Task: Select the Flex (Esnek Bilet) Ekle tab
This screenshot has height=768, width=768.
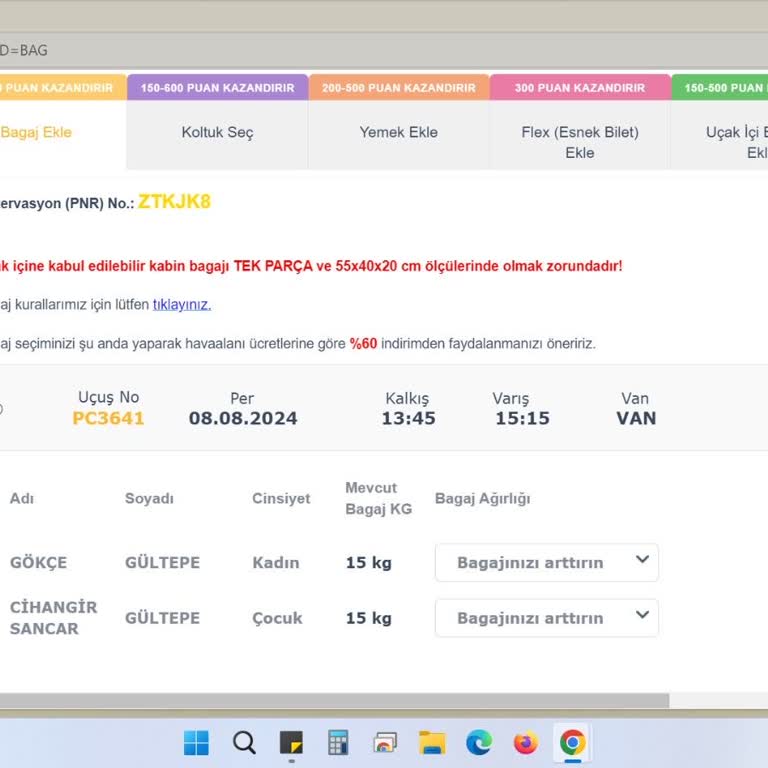Action: pos(579,142)
